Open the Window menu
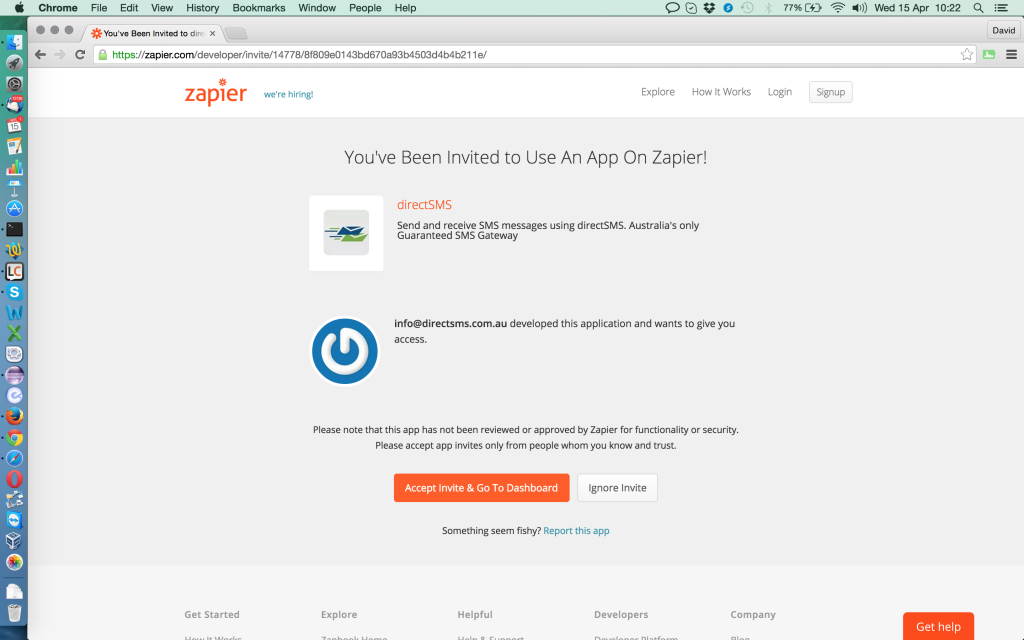The image size is (1024, 640). (317, 8)
